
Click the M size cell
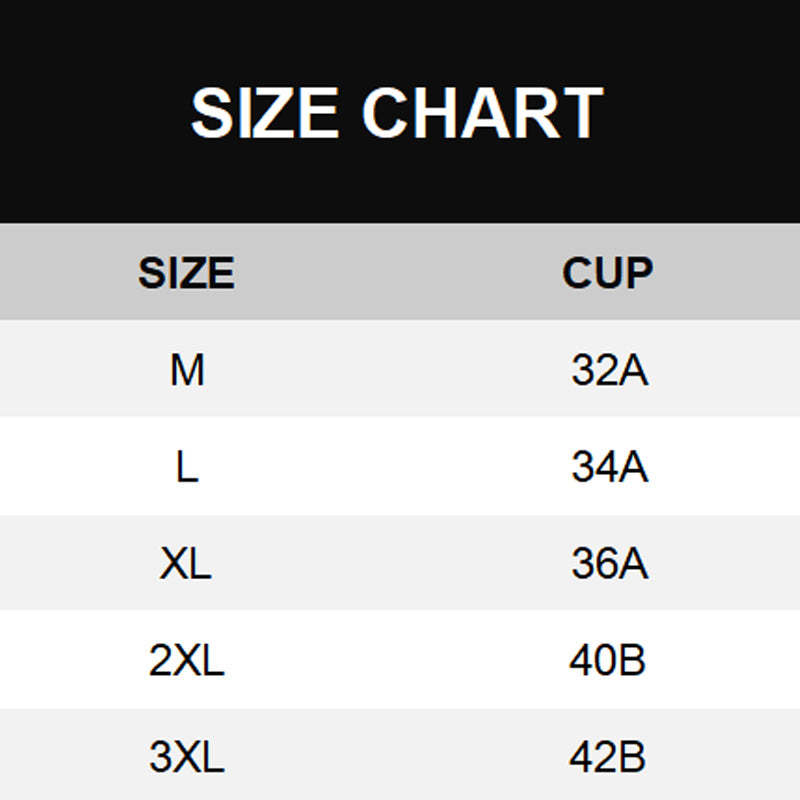(x=187, y=371)
